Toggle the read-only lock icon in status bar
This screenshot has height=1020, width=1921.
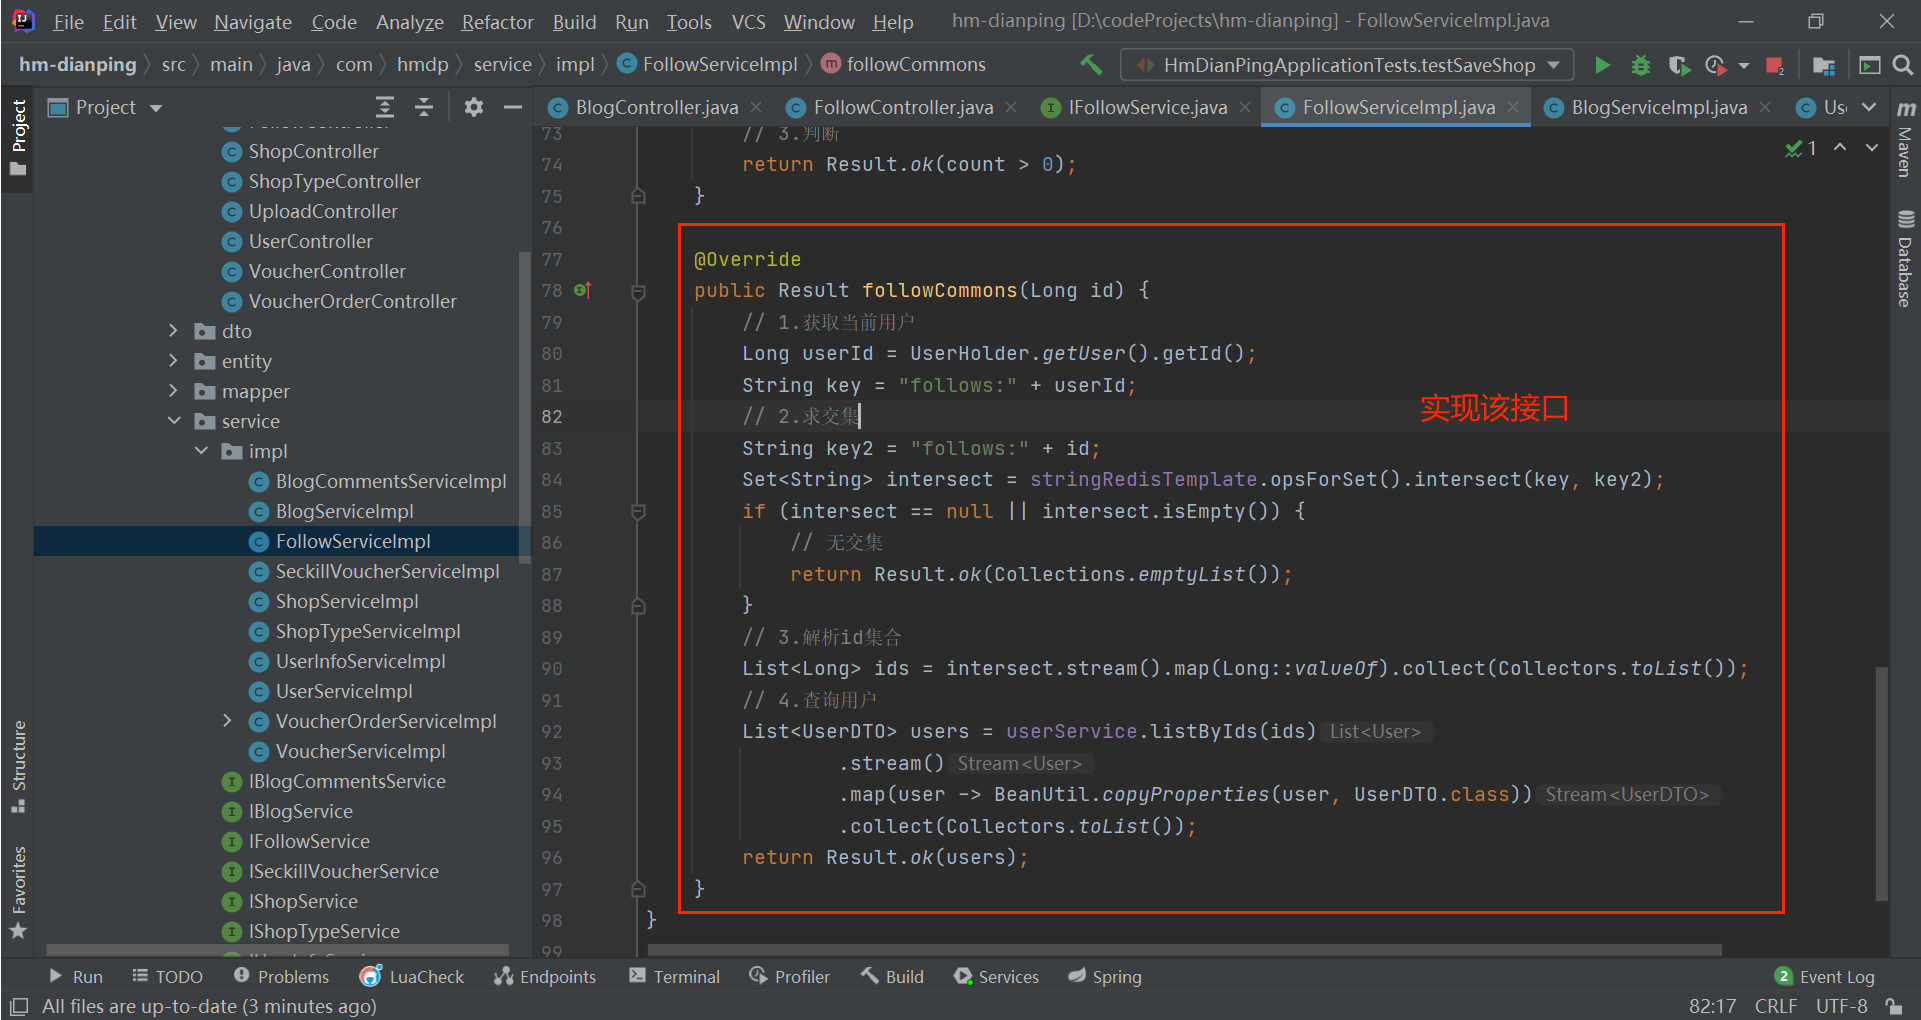[1893, 1006]
